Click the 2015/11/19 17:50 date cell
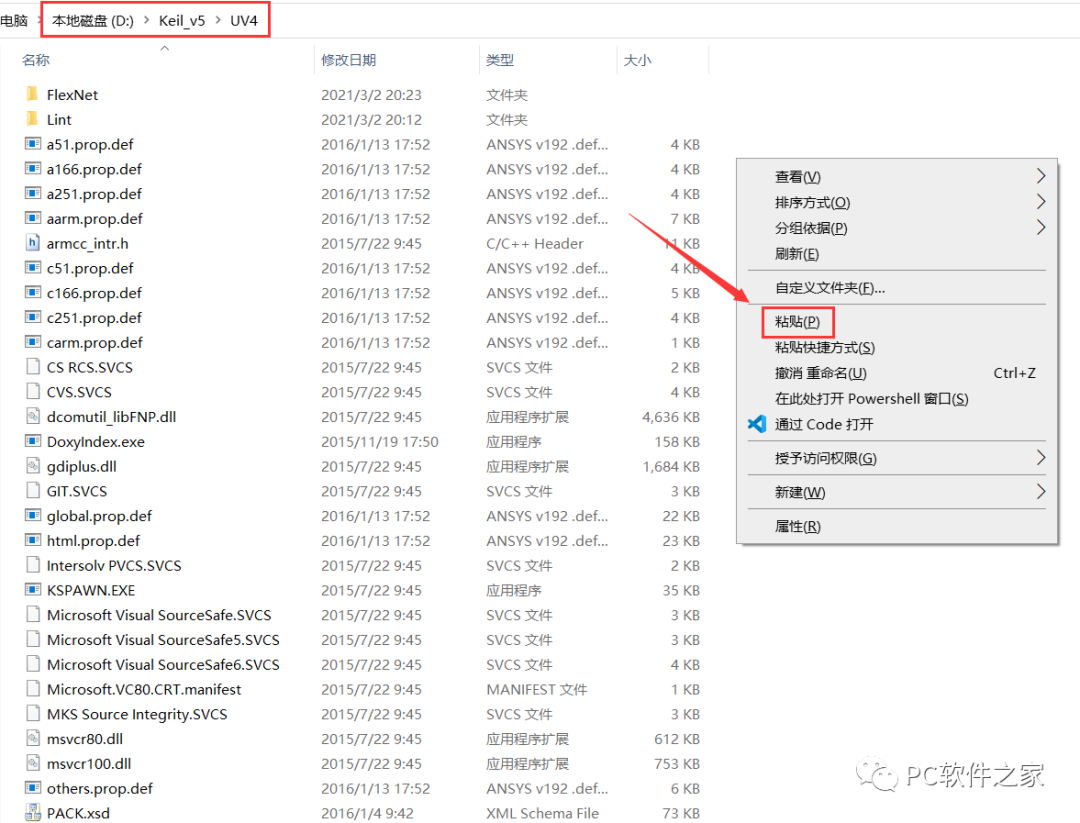 pyautogui.click(x=380, y=442)
